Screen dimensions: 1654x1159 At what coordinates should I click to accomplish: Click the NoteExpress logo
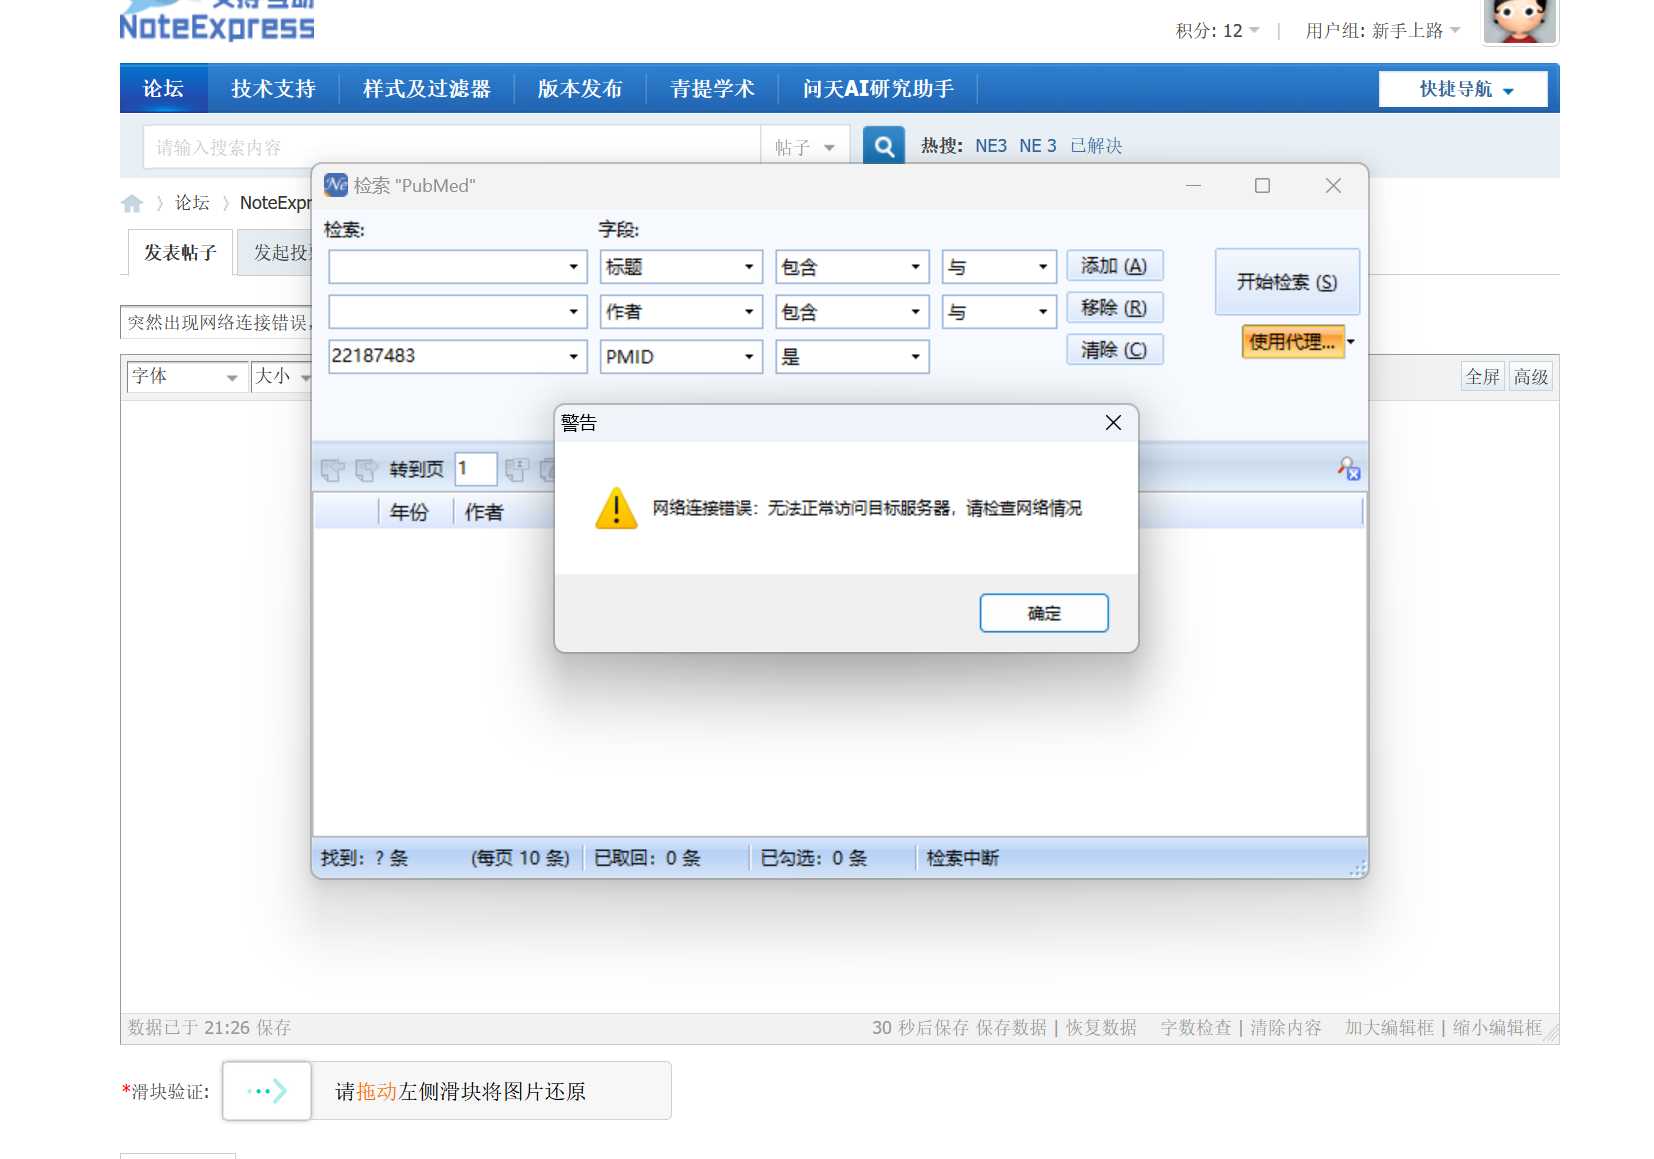217,21
